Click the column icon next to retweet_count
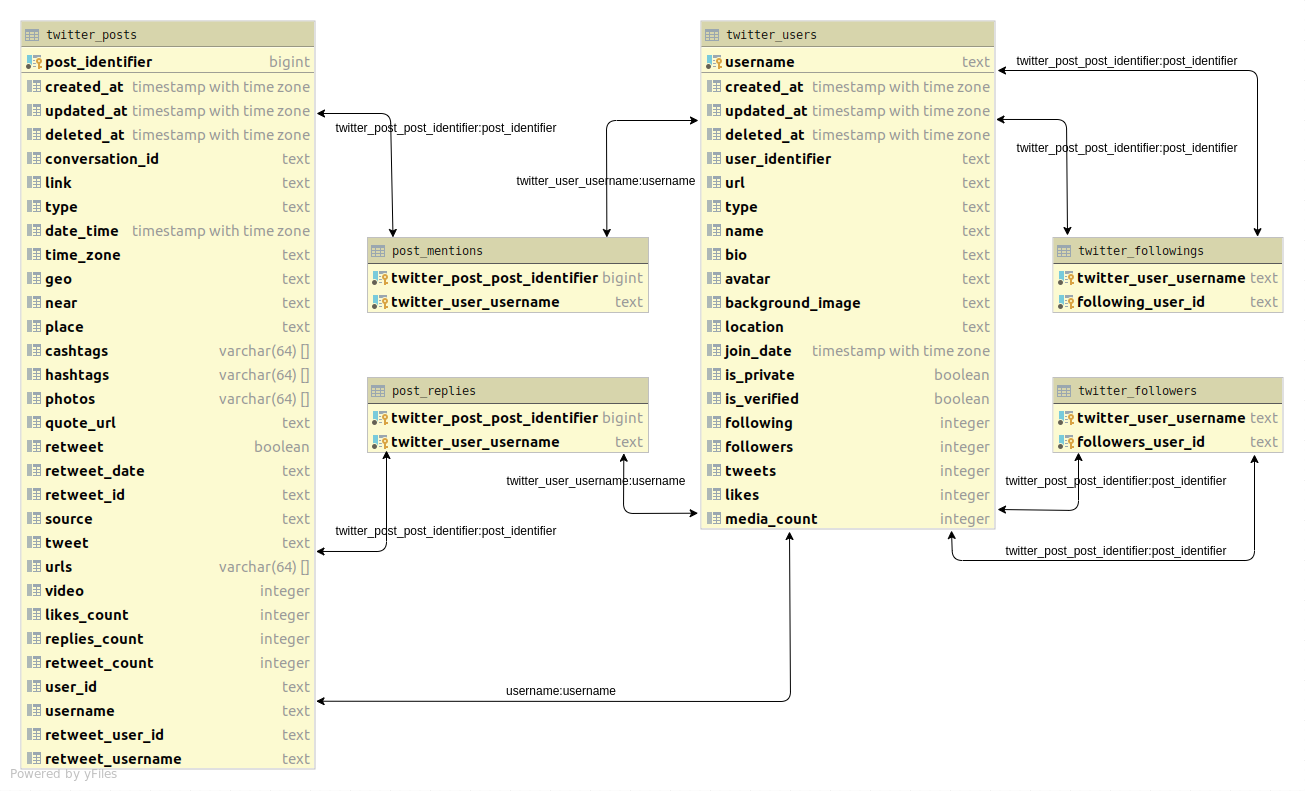The height and width of the screenshot is (791, 1305). 34,663
